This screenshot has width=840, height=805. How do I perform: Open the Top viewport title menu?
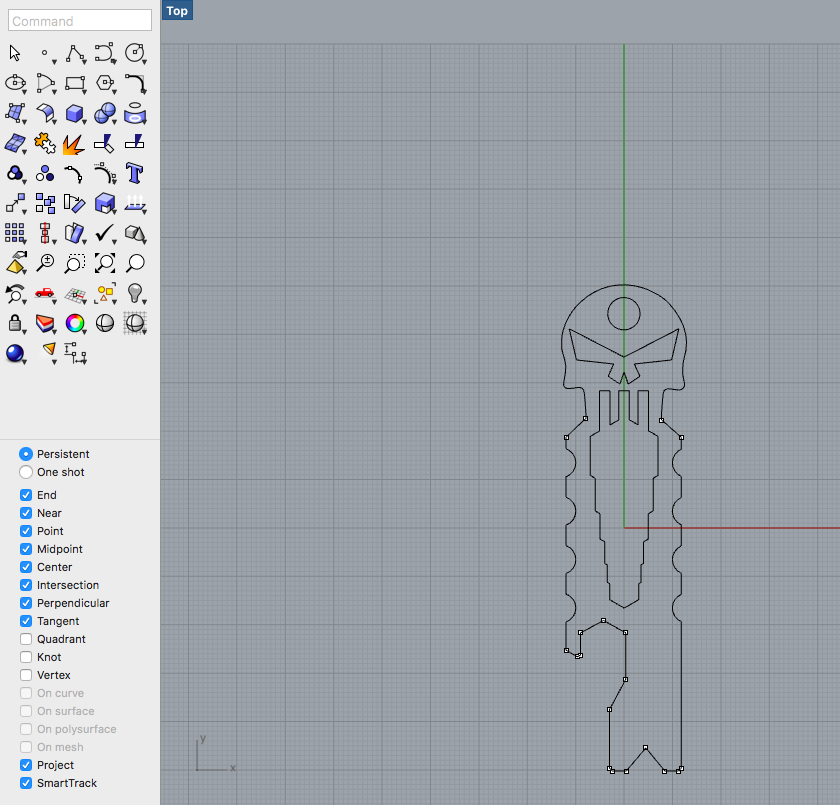click(177, 11)
